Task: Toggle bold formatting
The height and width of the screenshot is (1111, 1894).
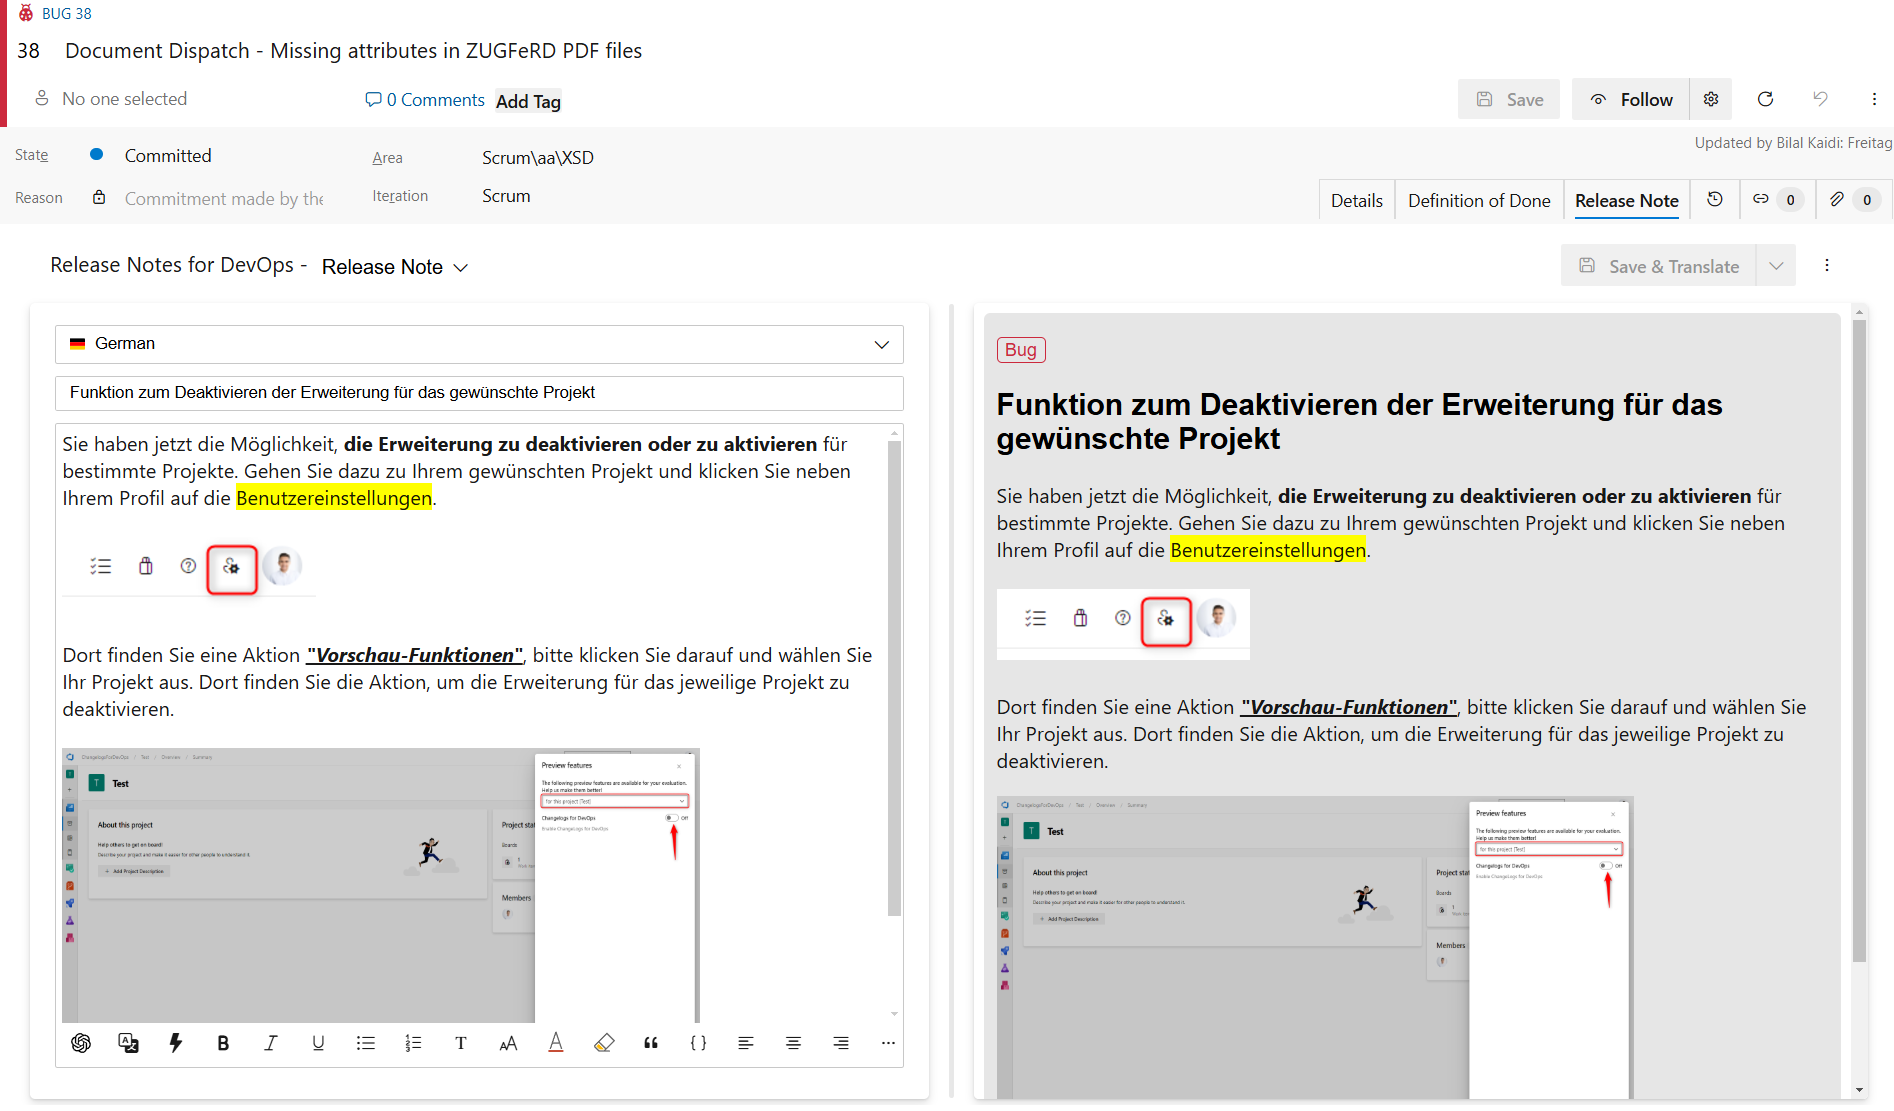Action: (223, 1043)
